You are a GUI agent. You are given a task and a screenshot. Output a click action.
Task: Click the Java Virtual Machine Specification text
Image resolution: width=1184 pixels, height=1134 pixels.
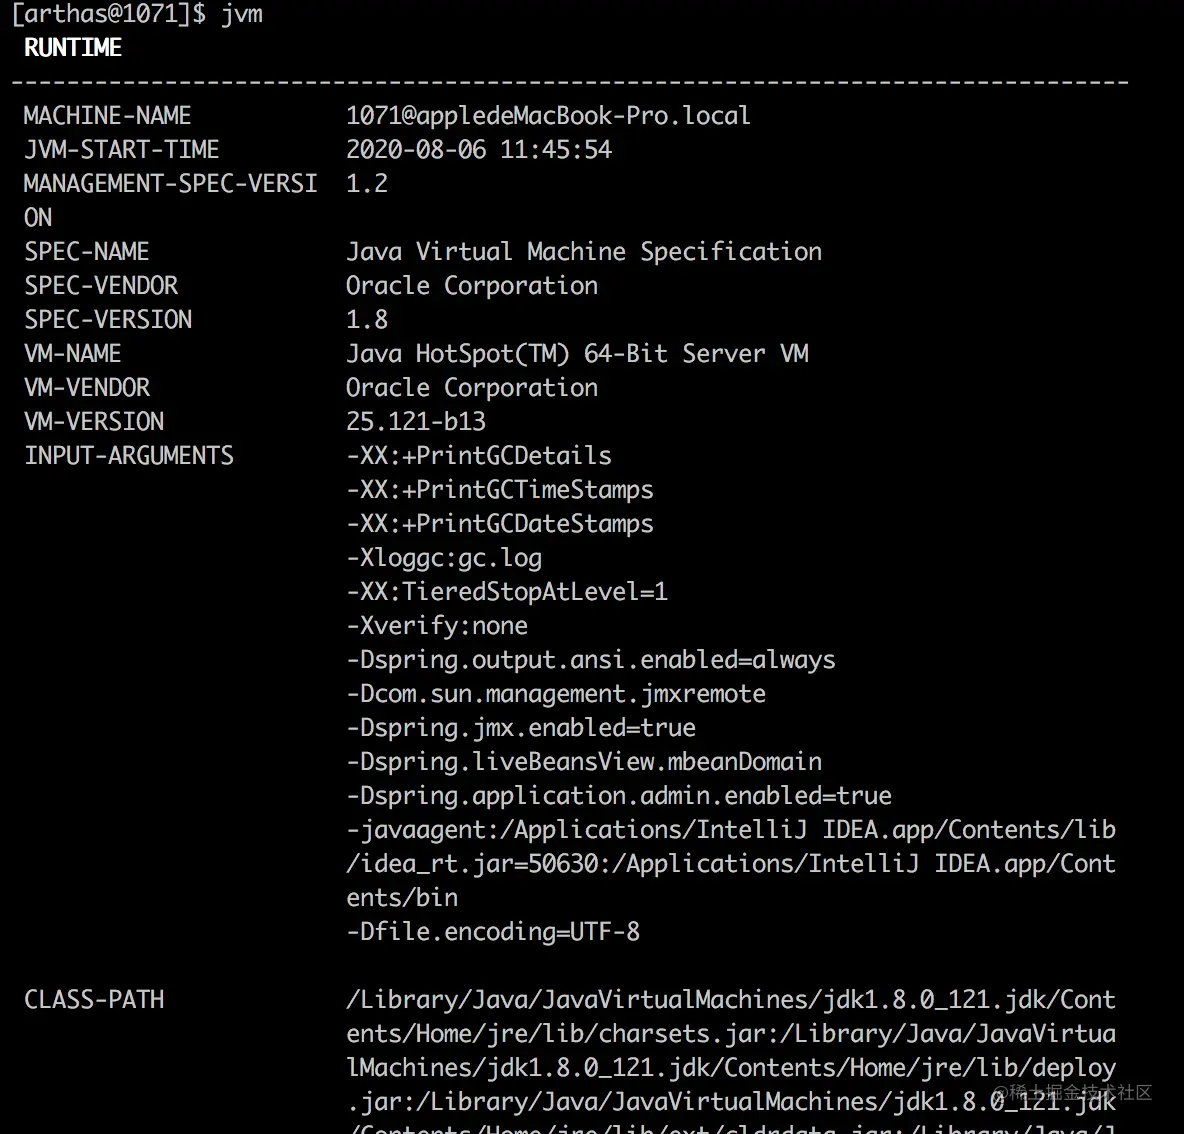point(584,252)
